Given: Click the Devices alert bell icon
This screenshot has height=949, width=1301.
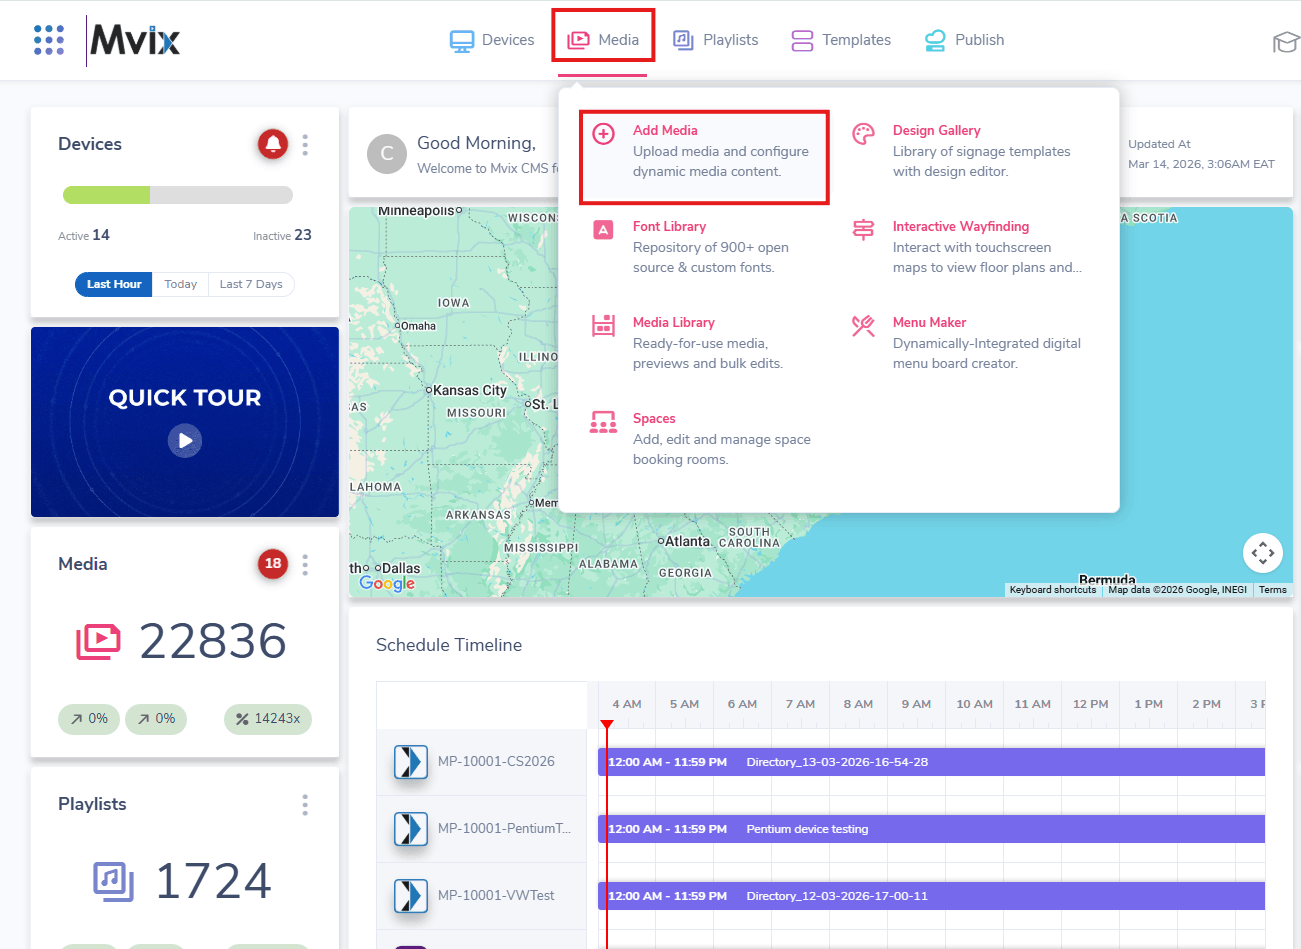Looking at the screenshot, I should coord(273,144).
